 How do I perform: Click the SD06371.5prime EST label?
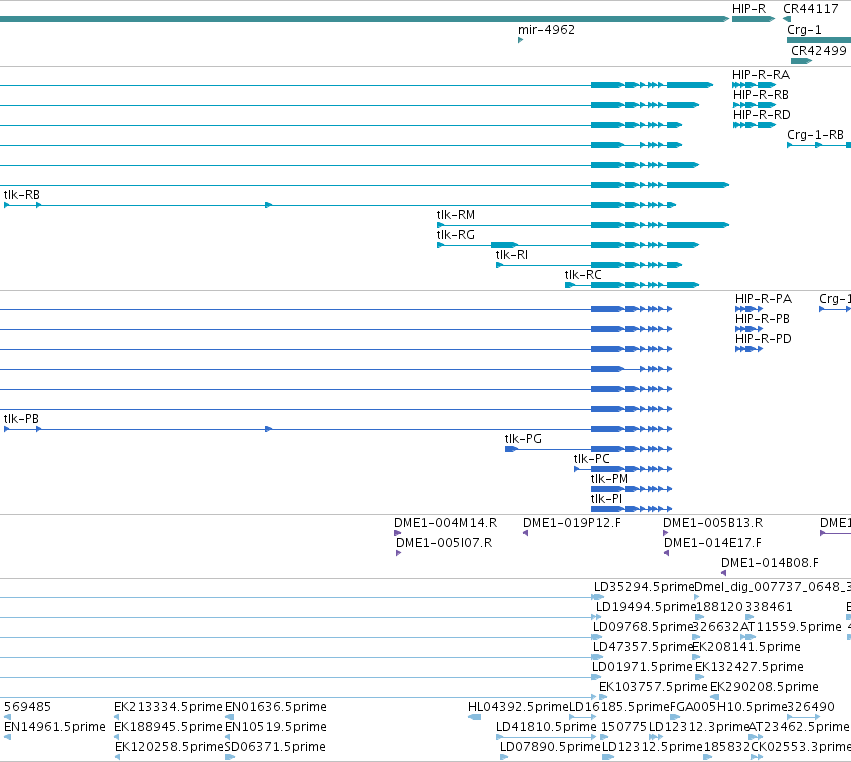tap(275, 747)
